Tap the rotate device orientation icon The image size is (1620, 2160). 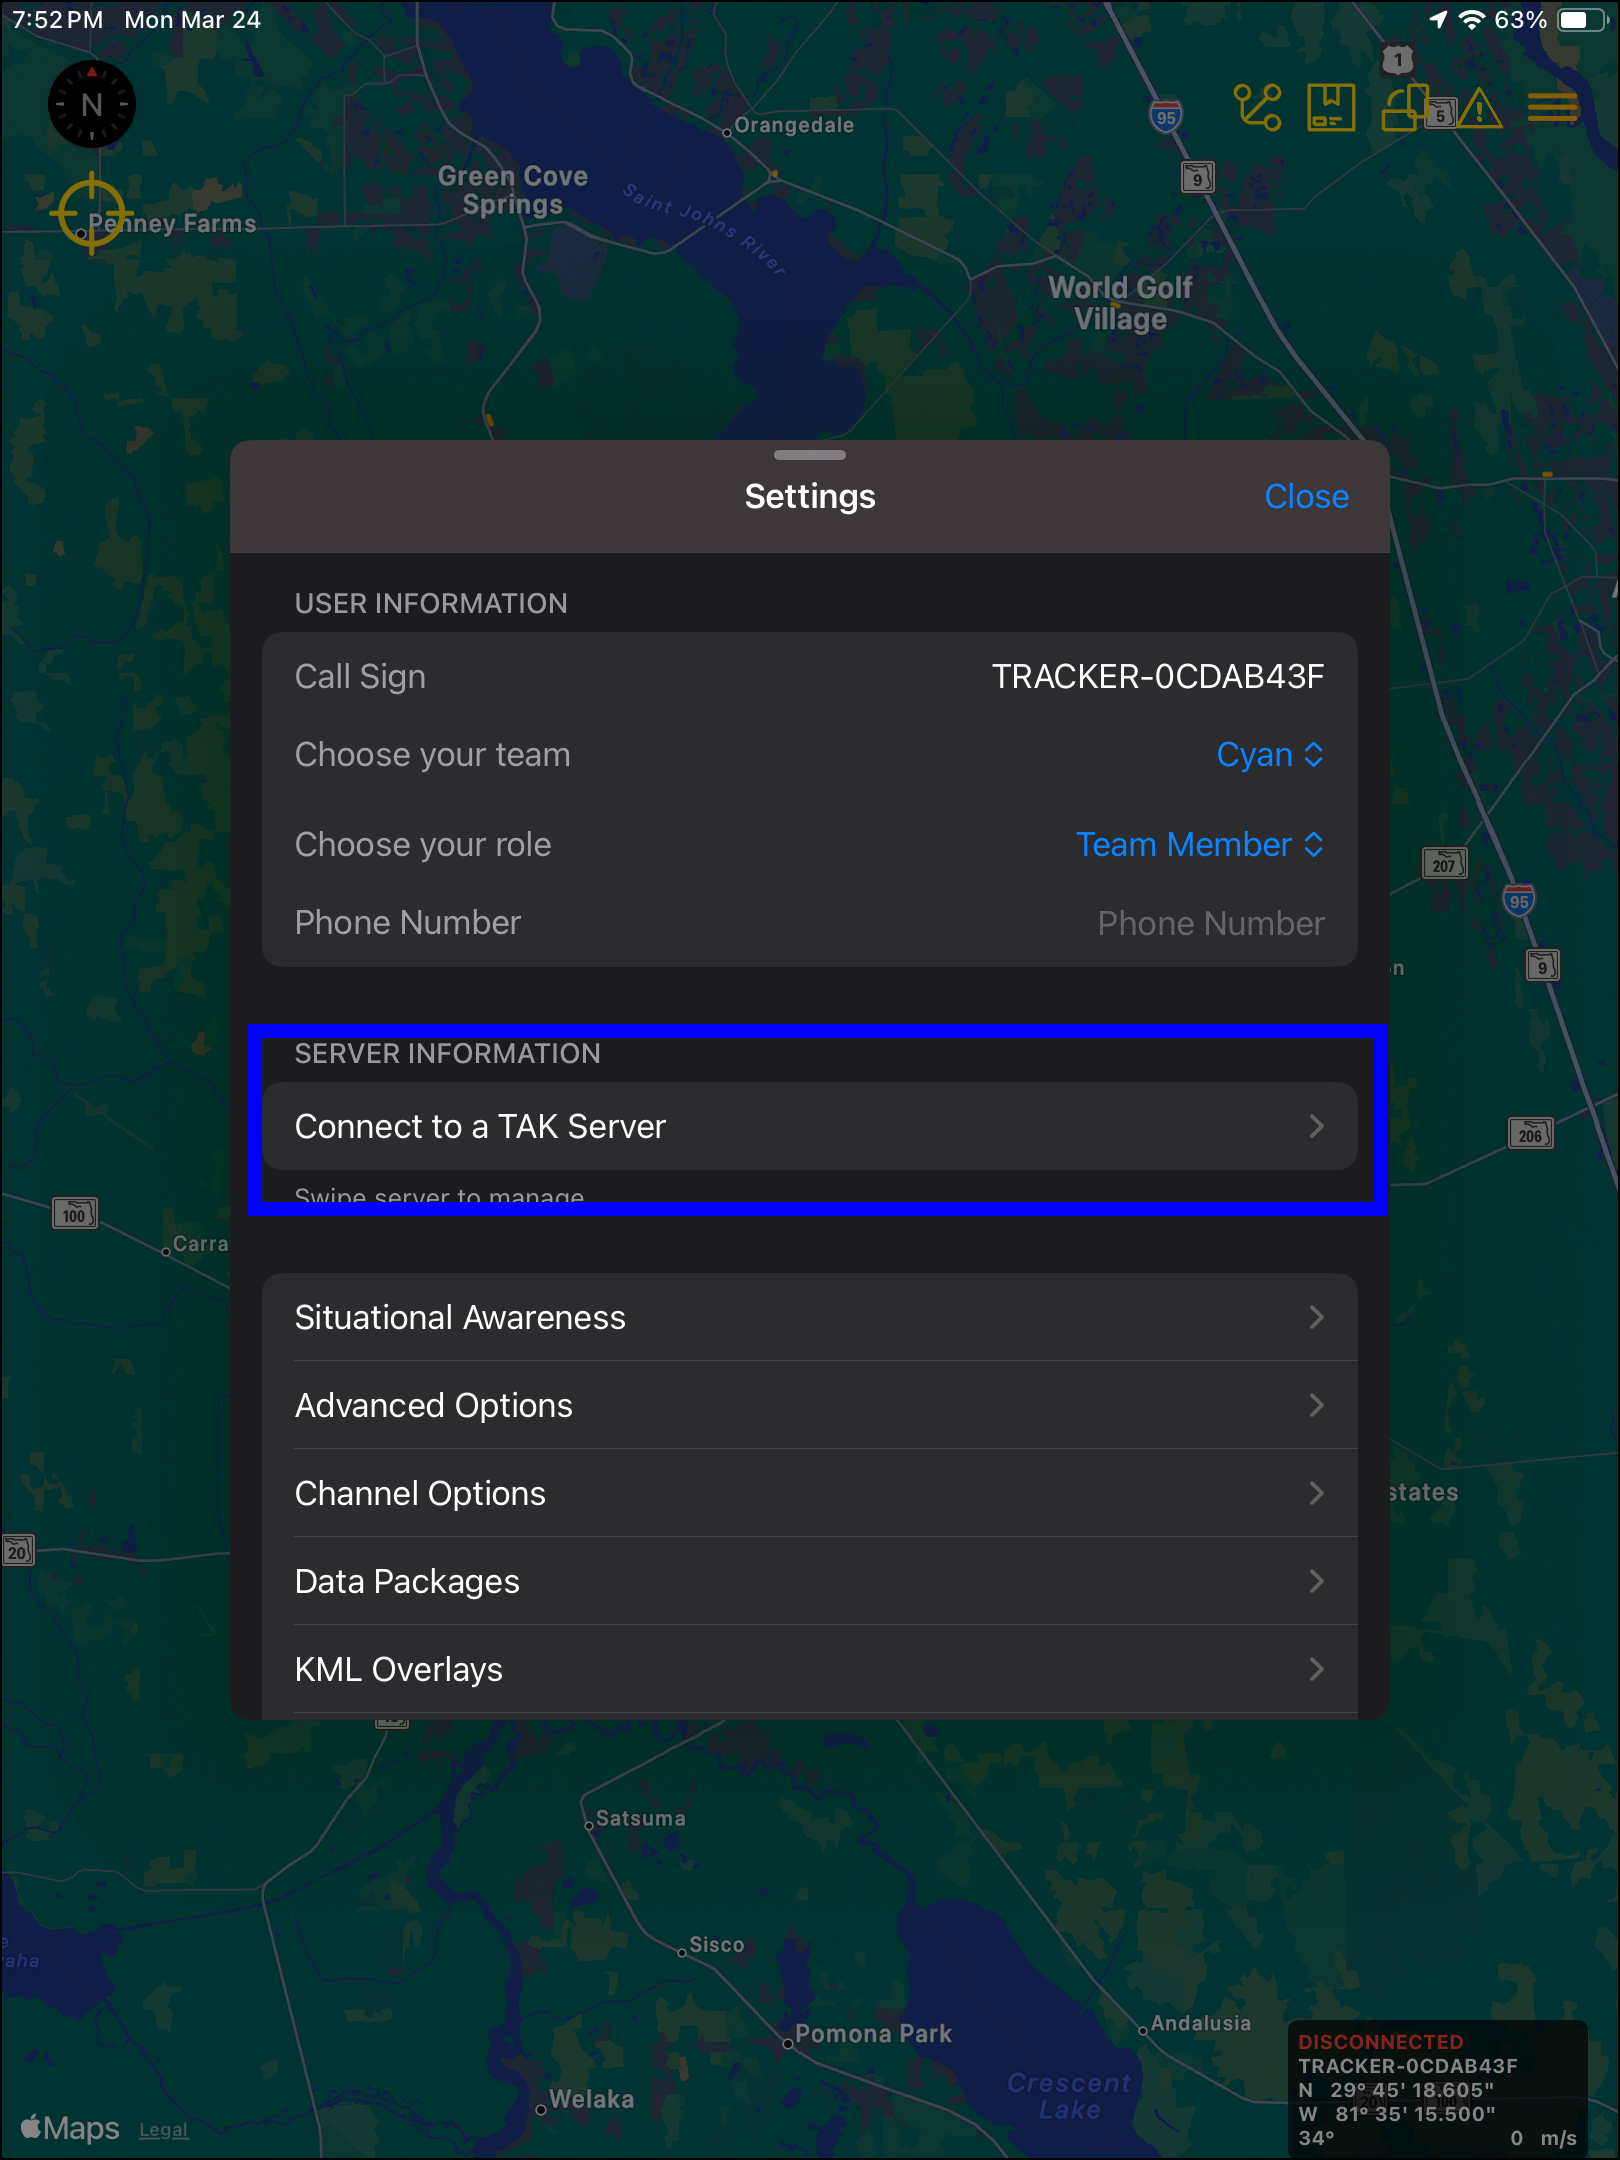click(x=1404, y=107)
